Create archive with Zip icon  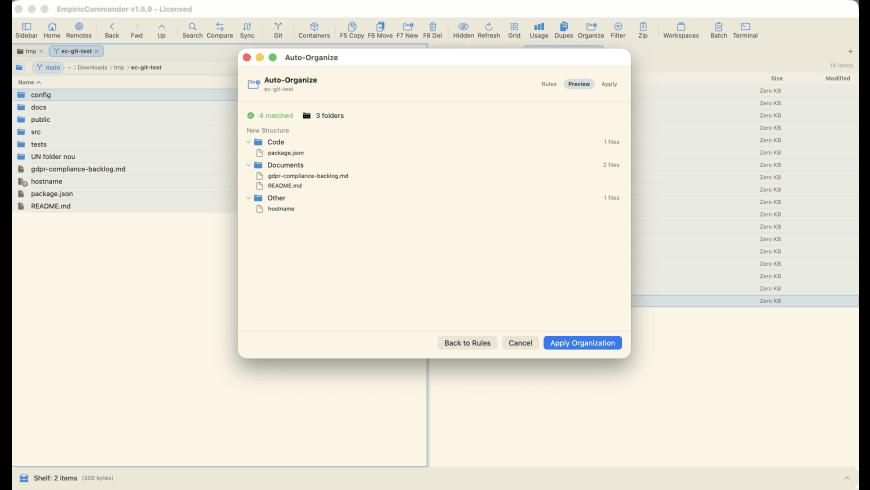click(643, 31)
